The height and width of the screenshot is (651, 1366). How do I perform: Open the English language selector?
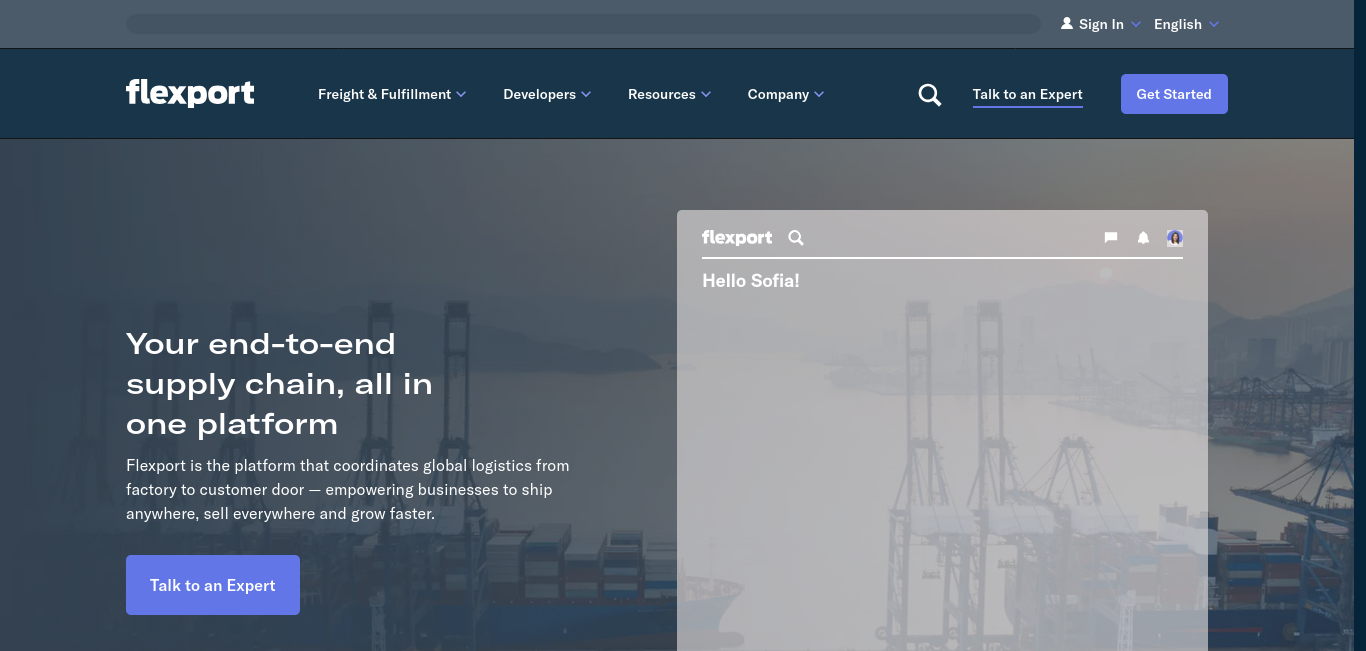point(1187,24)
